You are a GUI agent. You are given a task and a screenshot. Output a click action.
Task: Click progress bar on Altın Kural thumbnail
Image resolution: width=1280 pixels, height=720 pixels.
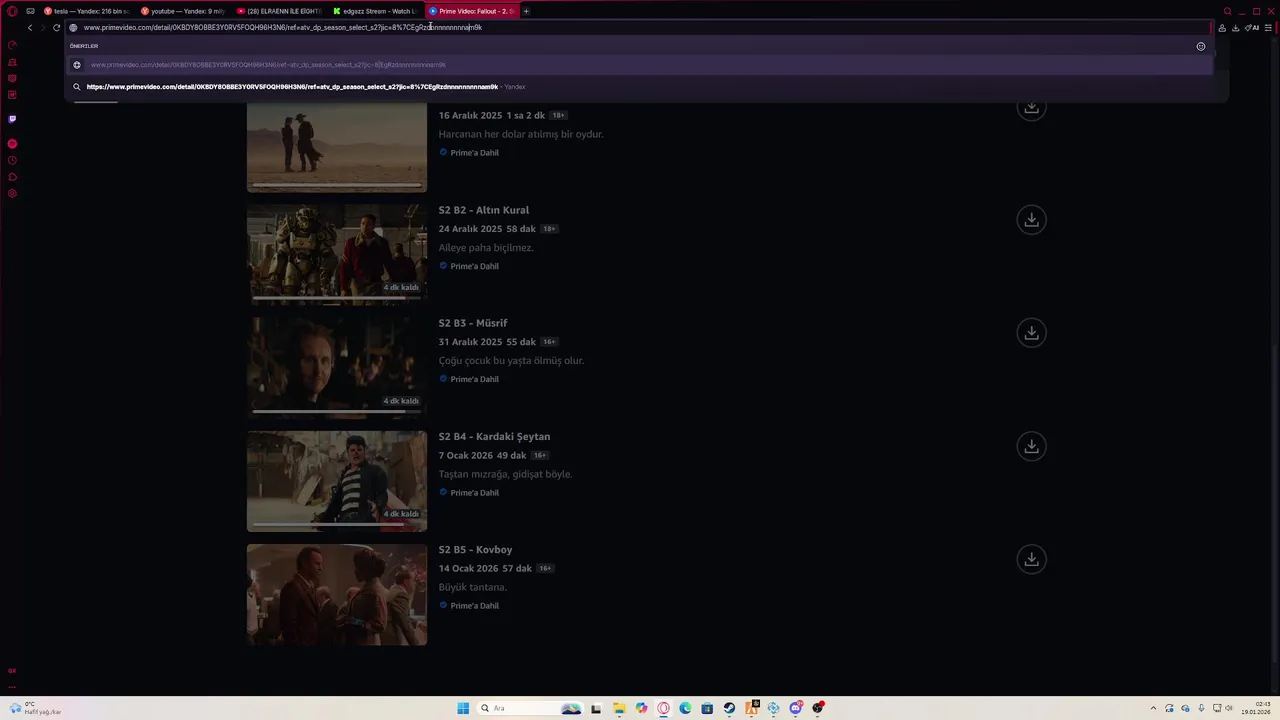(335, 297)
